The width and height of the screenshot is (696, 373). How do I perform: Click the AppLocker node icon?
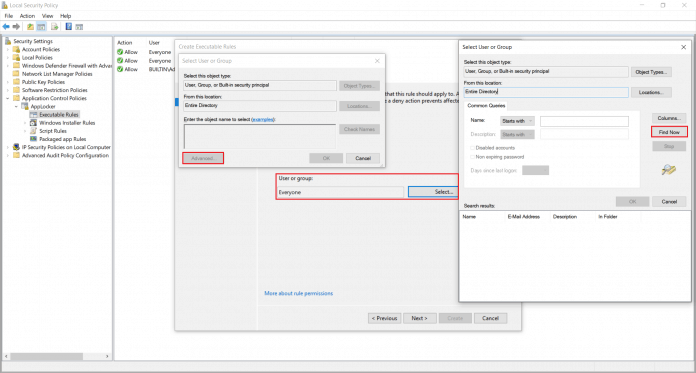[25, 107]
